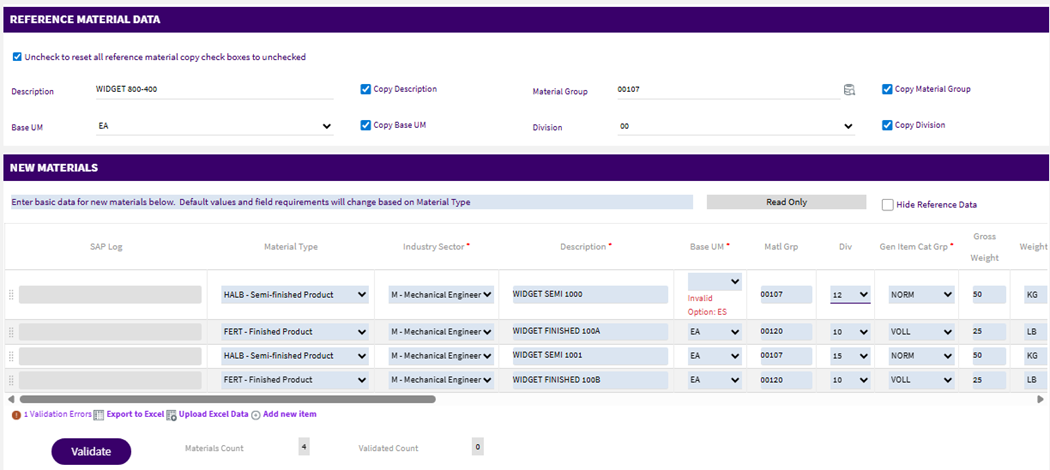Image resolution: width=1050 pixels, height=470 pixels.
Task: Grab the drag handle of WIDGET FINISHED 100A row
Action: [x=11, y=332]
